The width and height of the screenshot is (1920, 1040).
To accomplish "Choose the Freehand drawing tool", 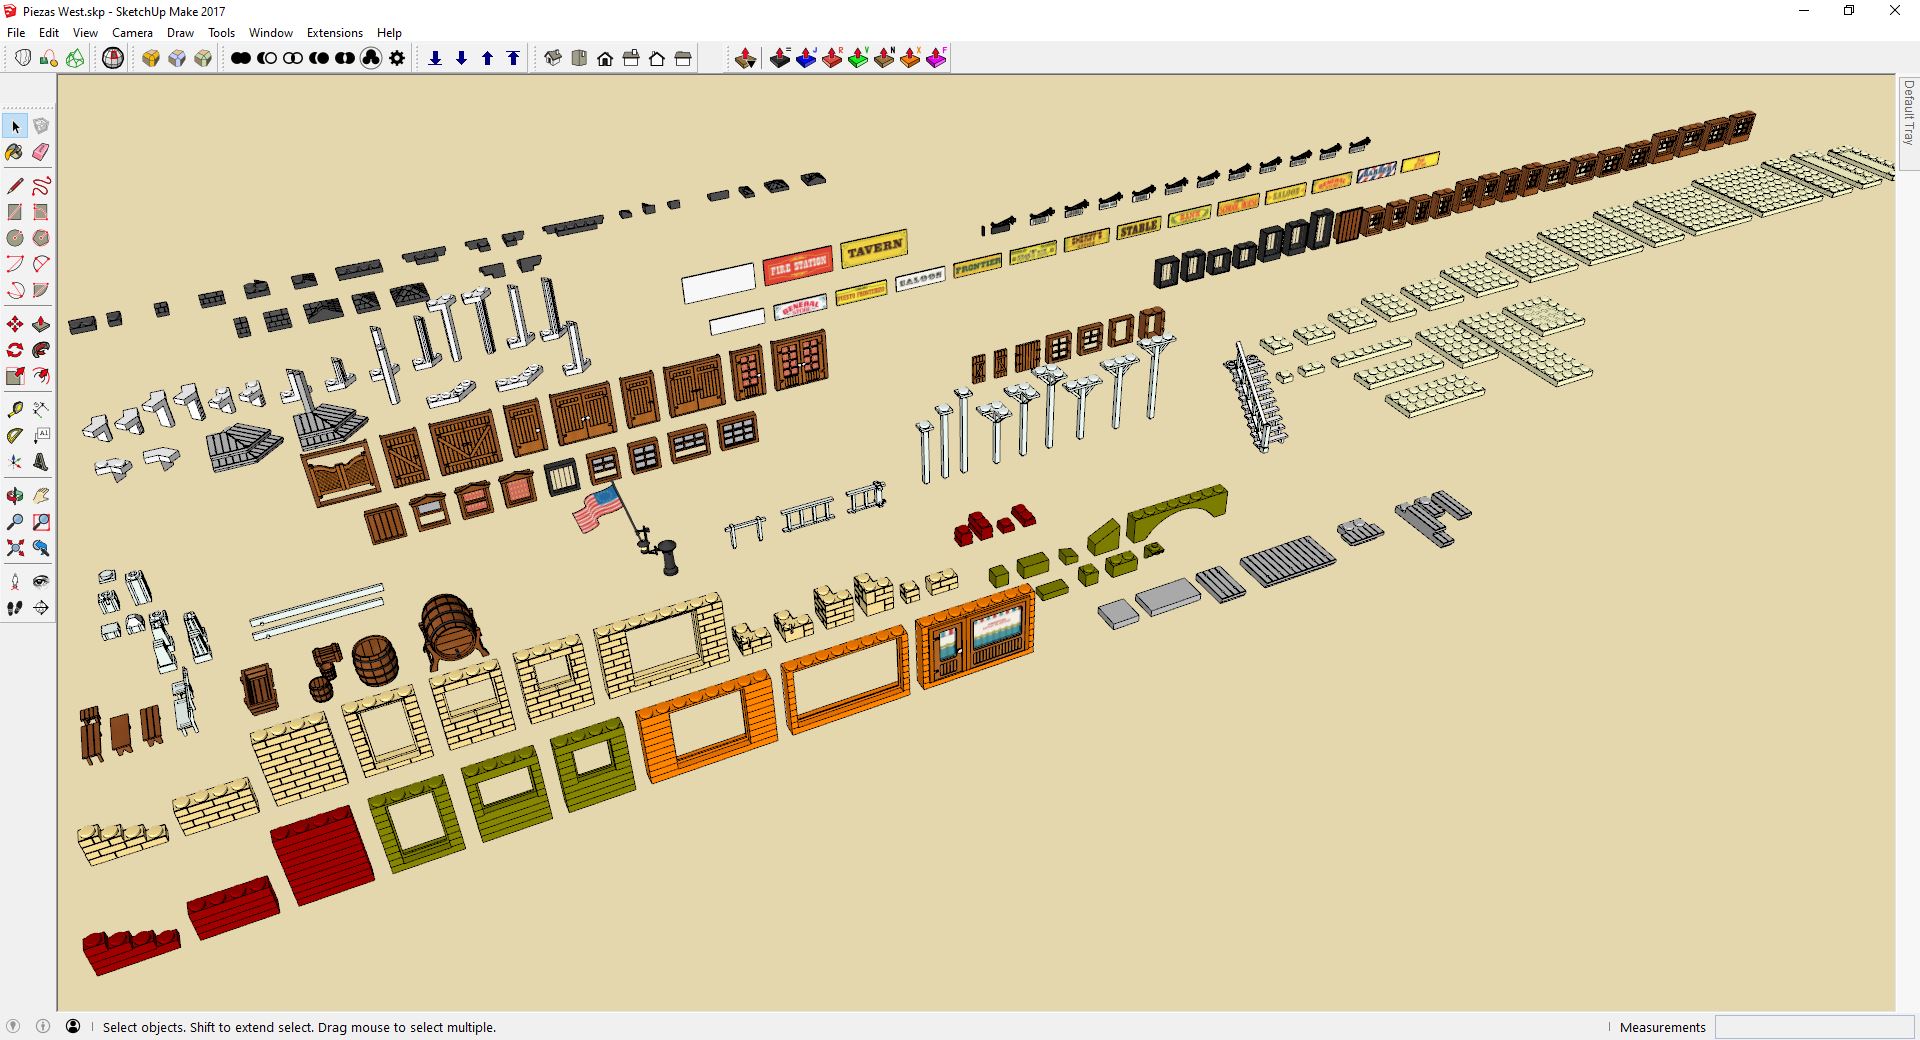I will tap(41, 186).
